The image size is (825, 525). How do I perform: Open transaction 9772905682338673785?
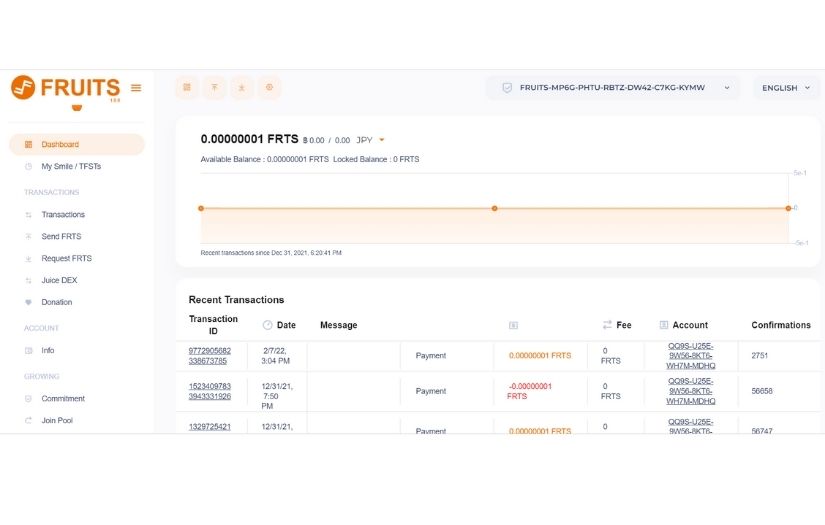tap(209, 356)
